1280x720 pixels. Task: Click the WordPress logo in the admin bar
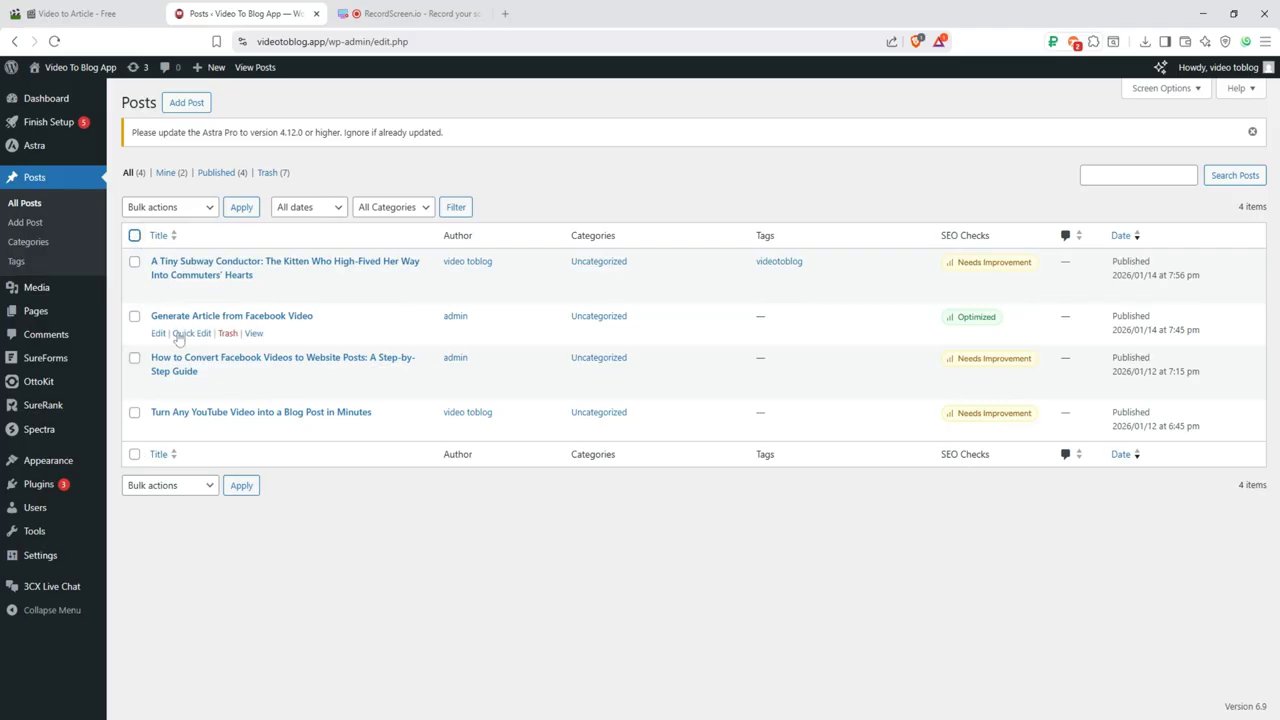[x=11, y=67]
